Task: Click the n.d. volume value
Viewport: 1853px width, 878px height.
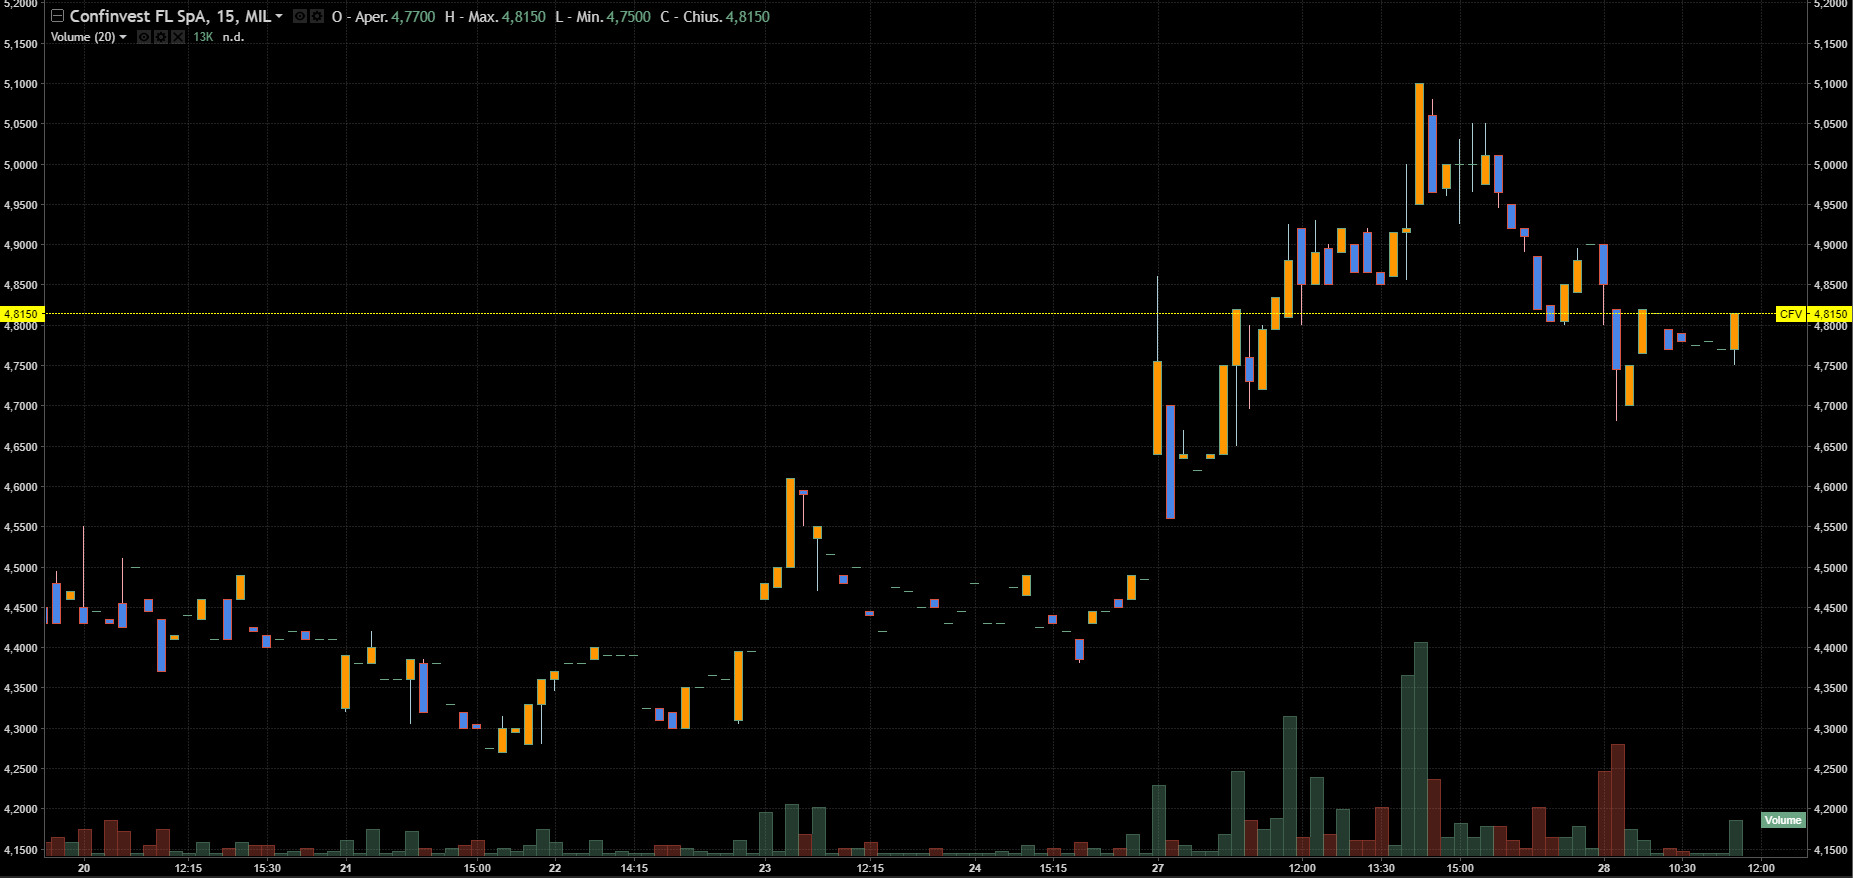Action: tap(233, 37)
